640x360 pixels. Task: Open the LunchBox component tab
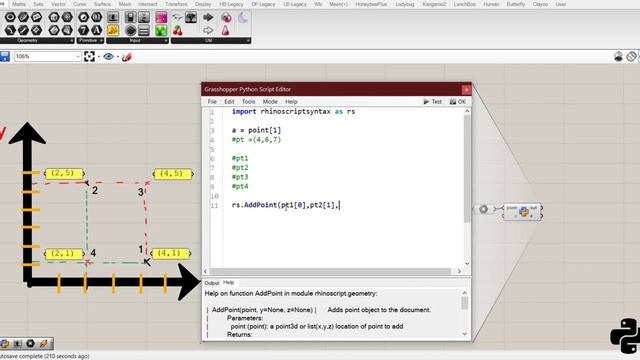pyautogui.click(x=465, y=4)
